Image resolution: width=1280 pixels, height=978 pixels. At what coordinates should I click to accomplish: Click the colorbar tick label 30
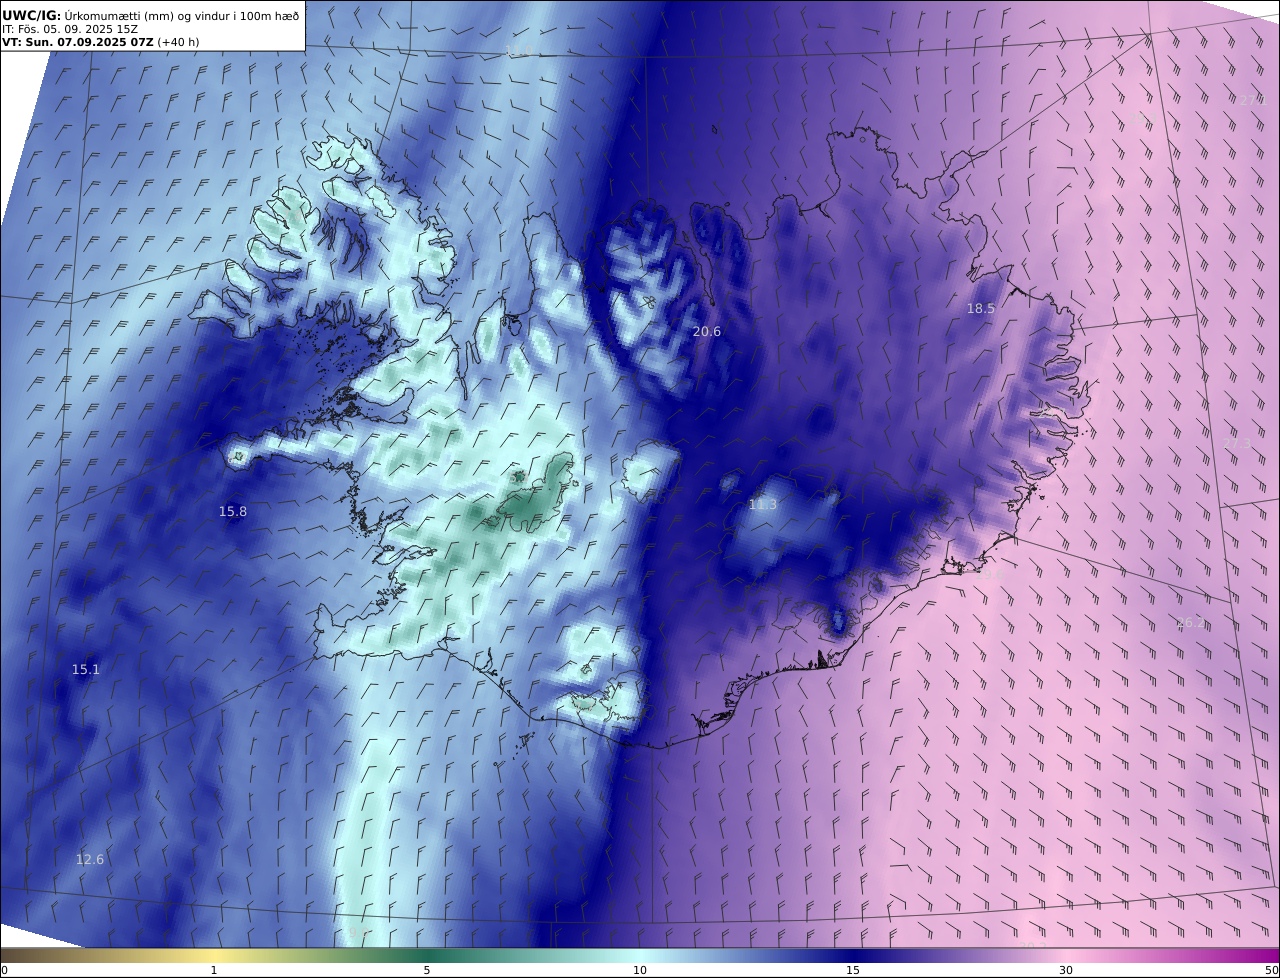click(x=1066, y=970)
